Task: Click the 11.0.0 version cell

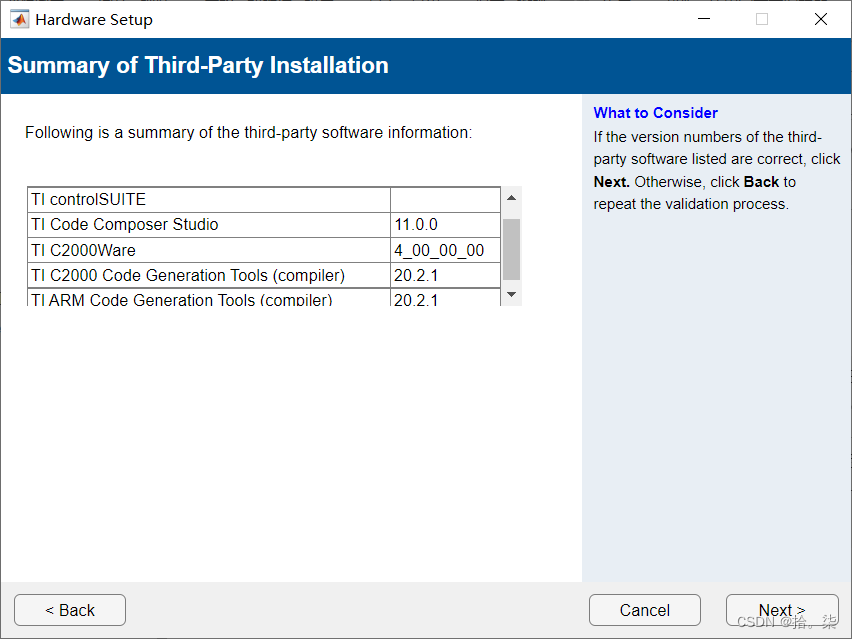Action: (446, 224)
